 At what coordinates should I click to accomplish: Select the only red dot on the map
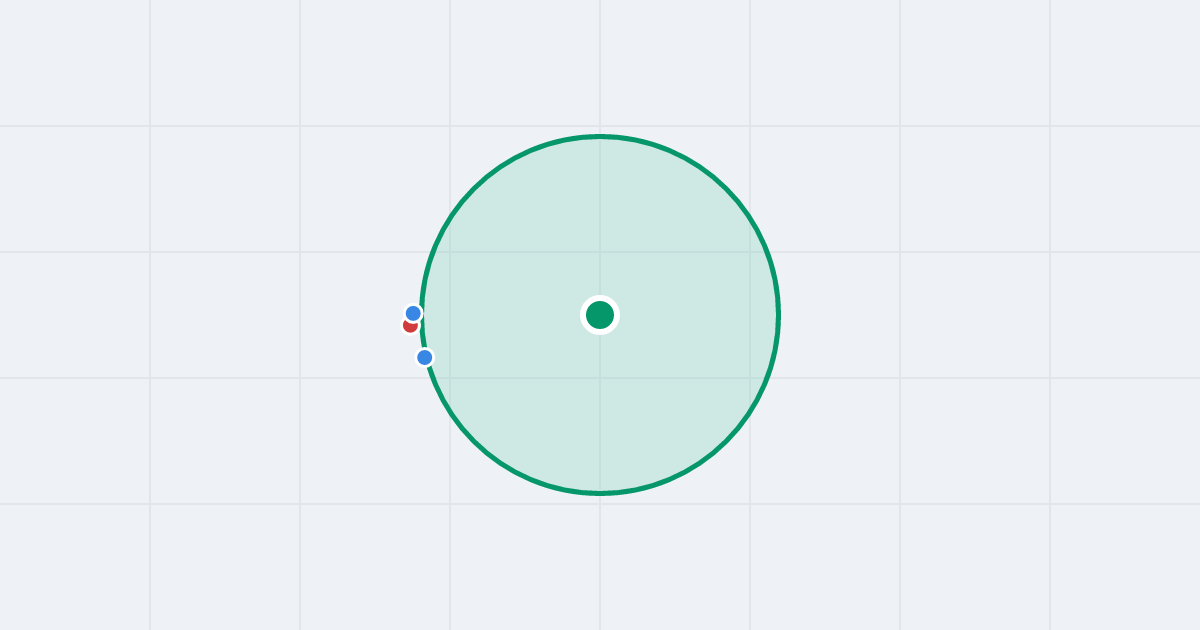pos(408,327)
